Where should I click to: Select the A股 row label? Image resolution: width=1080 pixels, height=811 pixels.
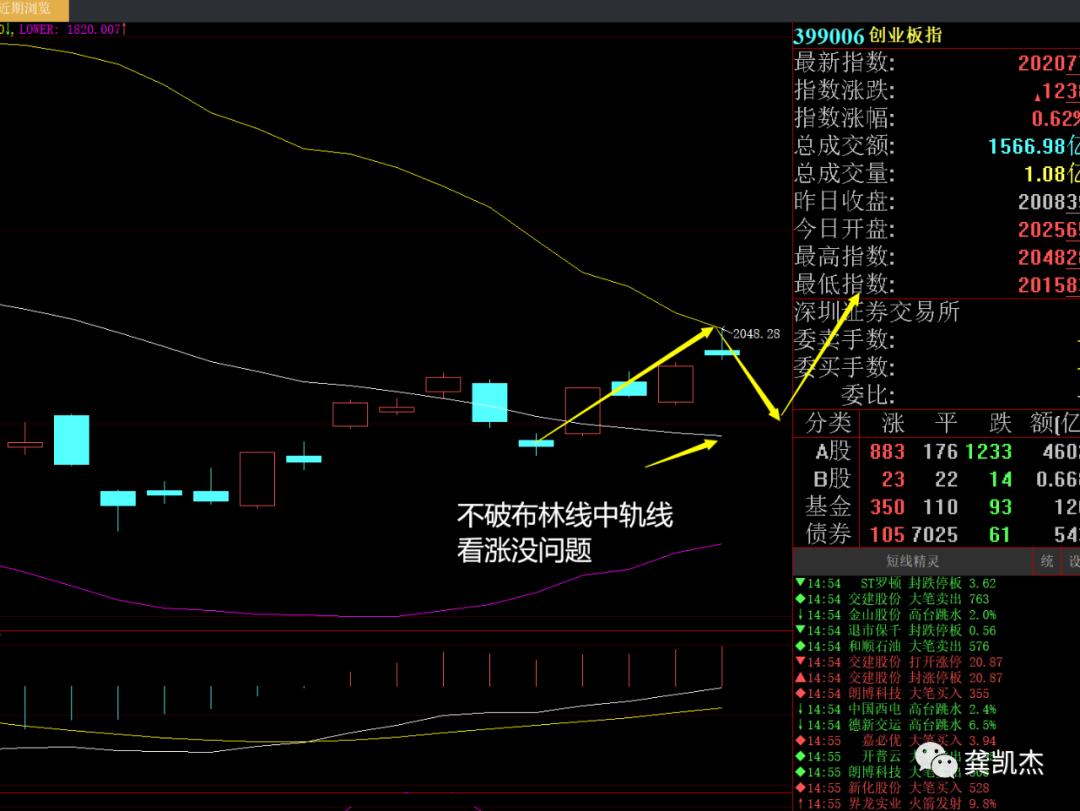coord(832,451)
